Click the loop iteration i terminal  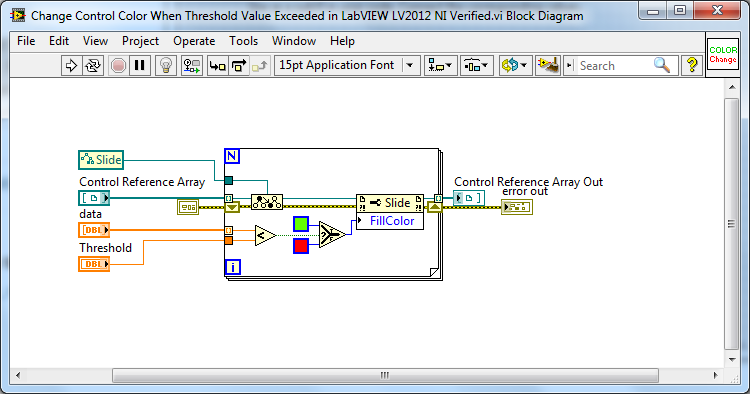pos(232,267)
